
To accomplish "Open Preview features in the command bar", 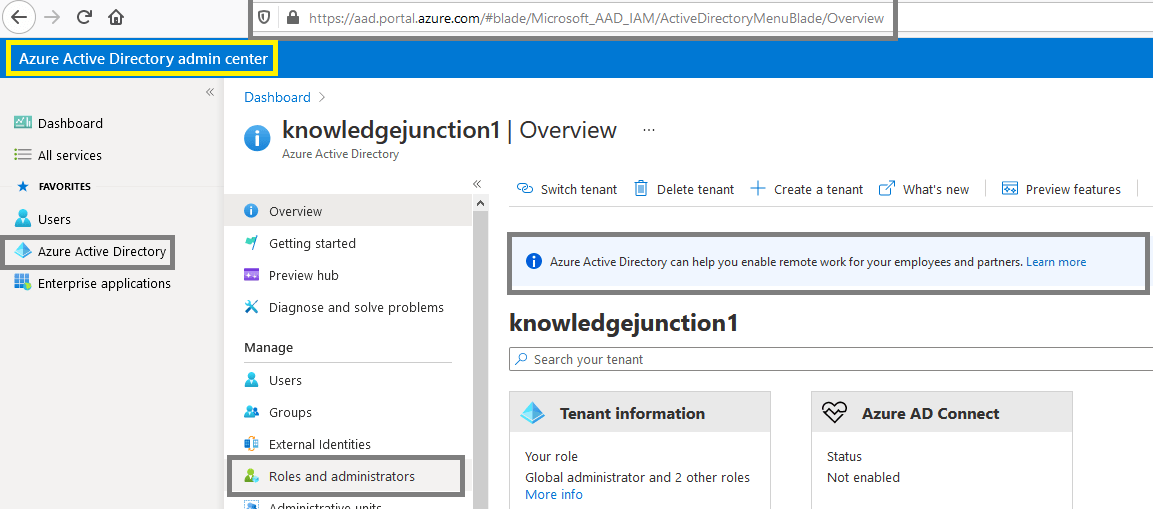I will [1061, 189].
